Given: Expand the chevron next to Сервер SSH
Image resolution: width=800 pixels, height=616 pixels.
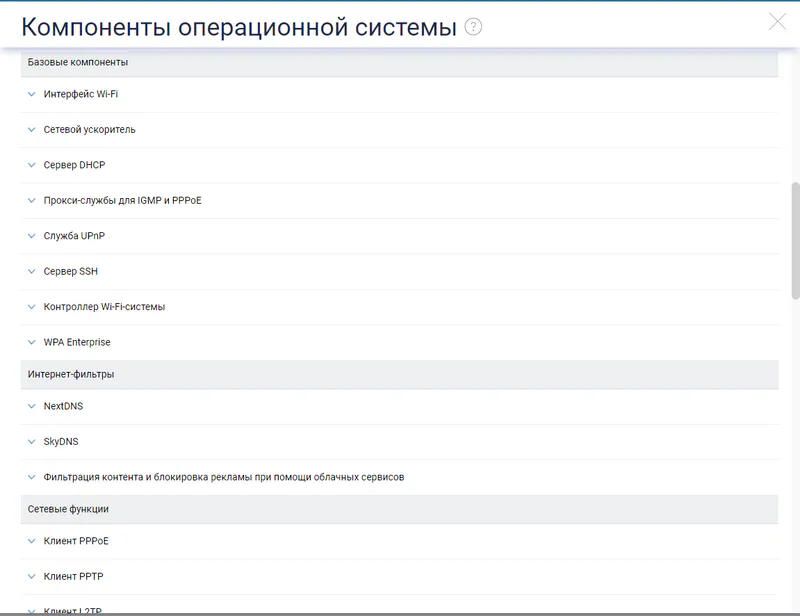Looking at the screenshot, I should point(32,272).
